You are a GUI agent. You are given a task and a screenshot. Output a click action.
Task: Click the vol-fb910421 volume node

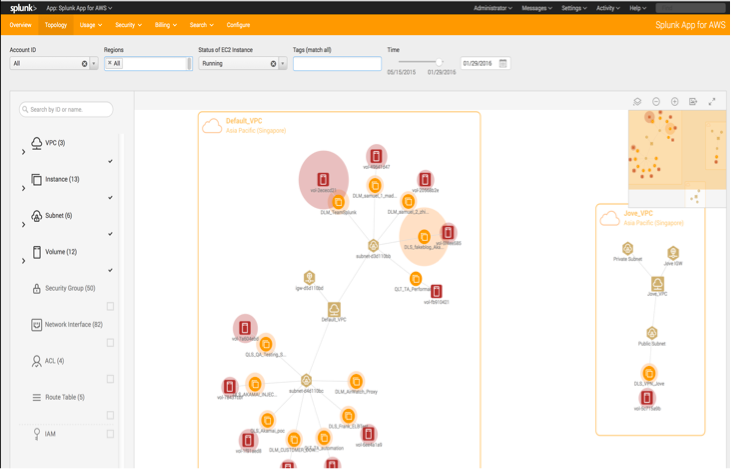click(436, 291)
